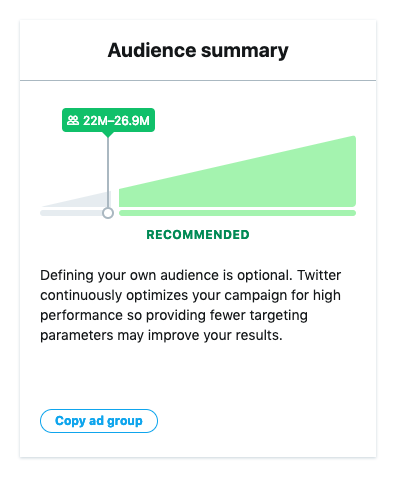Click the gray portion of the slider track
Screen dimensions: 401x484
point(71,213)
